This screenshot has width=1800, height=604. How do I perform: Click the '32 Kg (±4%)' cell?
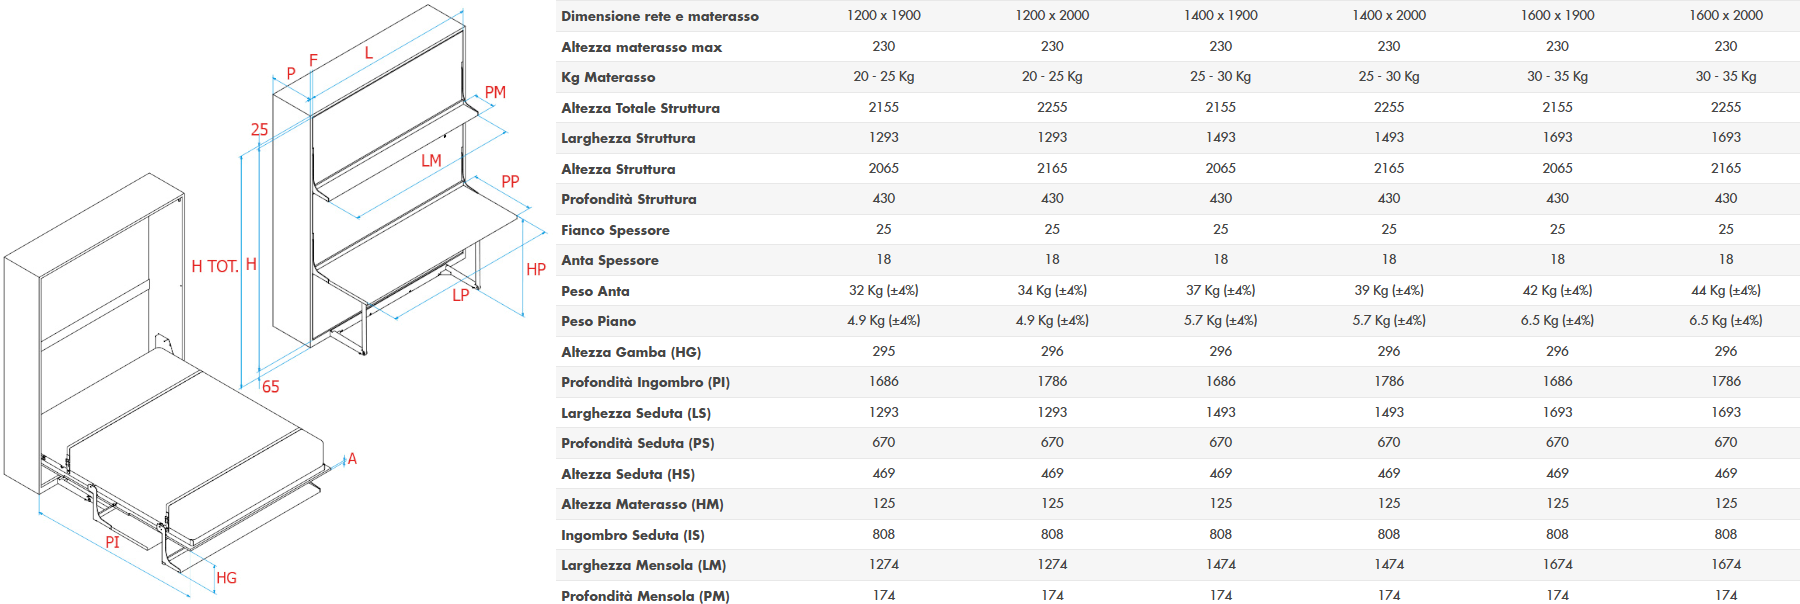click(883, 291)
